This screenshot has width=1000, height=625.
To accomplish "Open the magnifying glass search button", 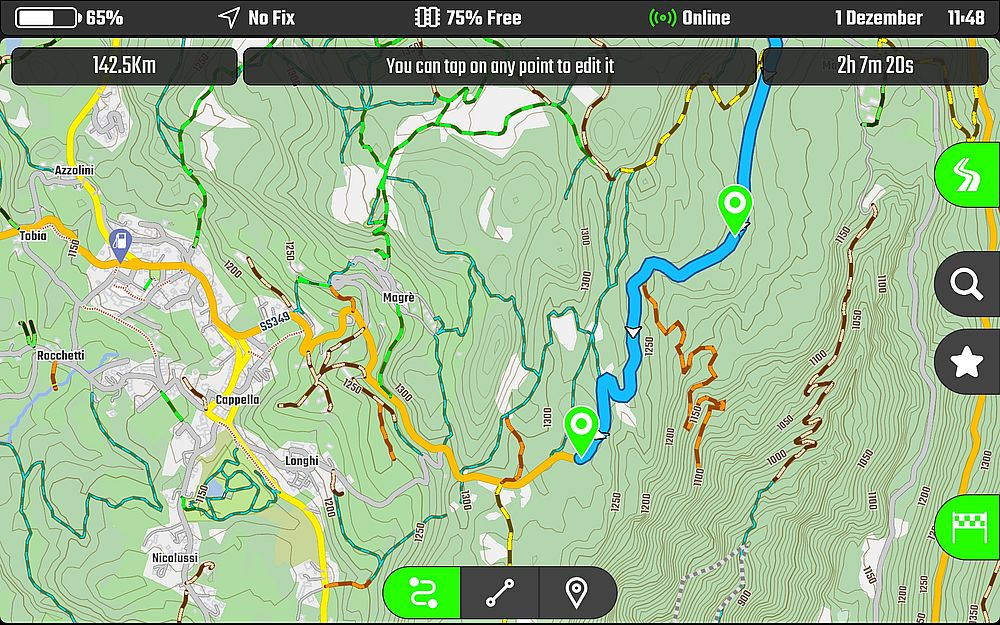I will point(967,284).
